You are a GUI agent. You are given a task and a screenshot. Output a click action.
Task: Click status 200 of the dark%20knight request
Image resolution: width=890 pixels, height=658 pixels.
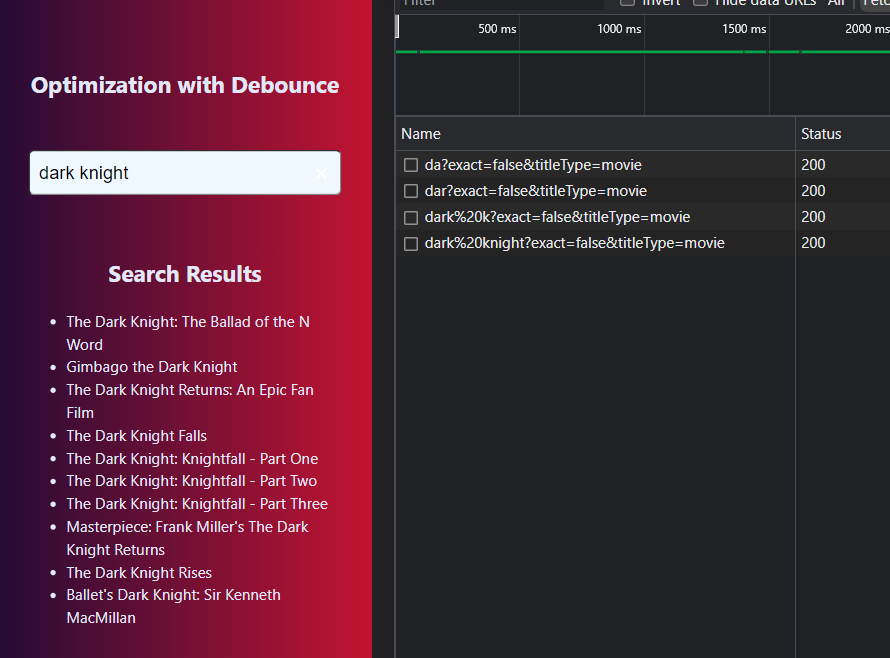813,244
